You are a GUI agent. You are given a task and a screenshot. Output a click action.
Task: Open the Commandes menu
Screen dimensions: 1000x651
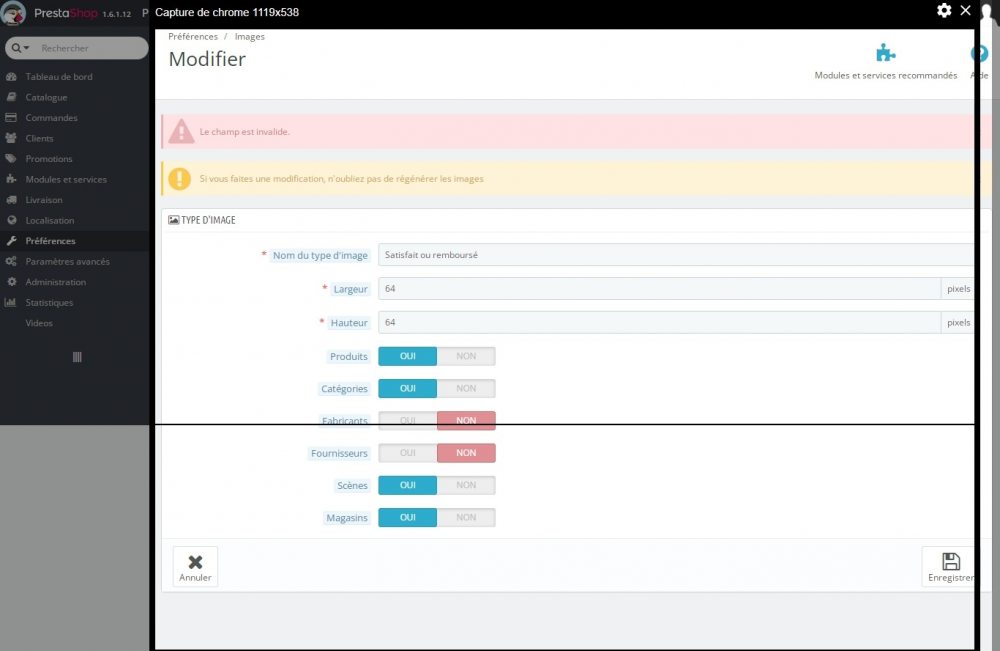pyautogui.click(x=51, y=117)
